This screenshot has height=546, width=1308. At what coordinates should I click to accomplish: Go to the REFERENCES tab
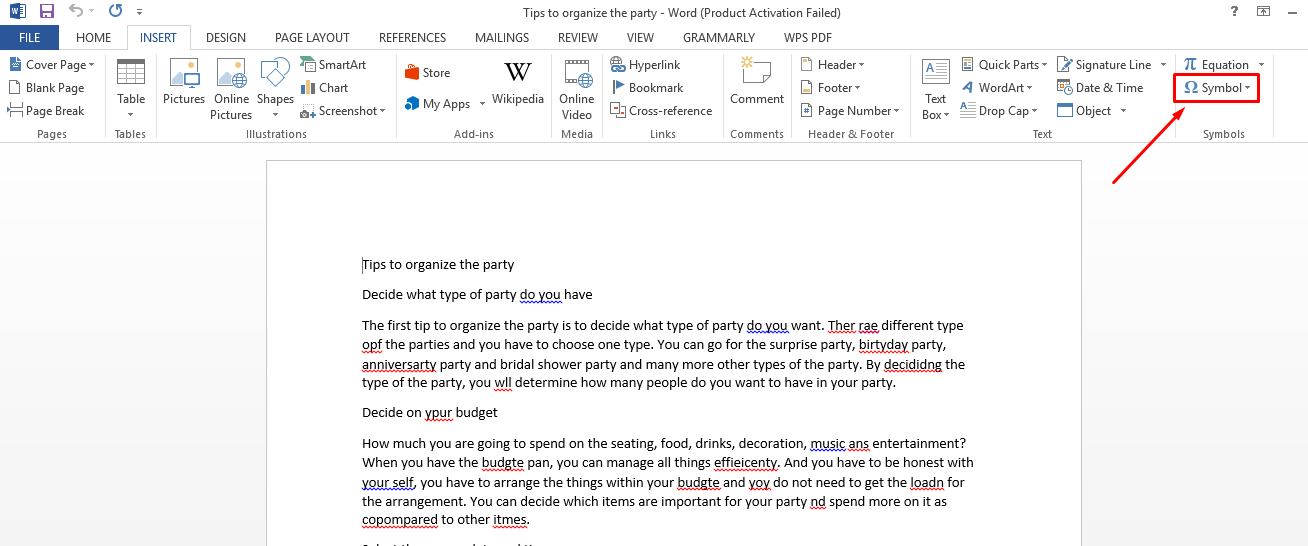click(x=412, y=38)
